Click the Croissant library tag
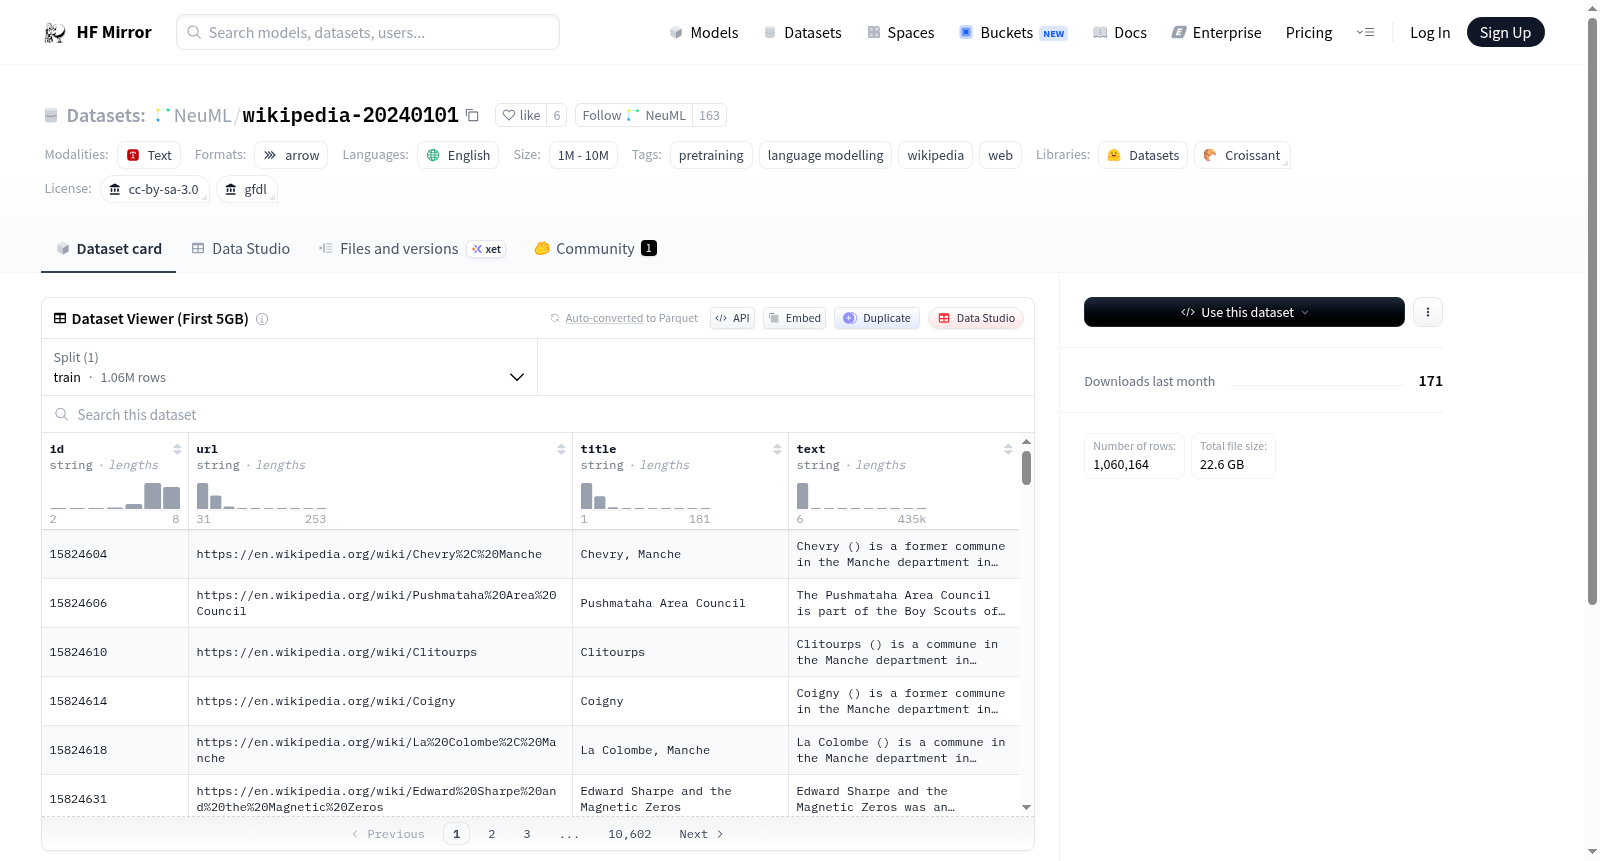Viewport: 1600px width, 861px height. (x=1242, y=155)
